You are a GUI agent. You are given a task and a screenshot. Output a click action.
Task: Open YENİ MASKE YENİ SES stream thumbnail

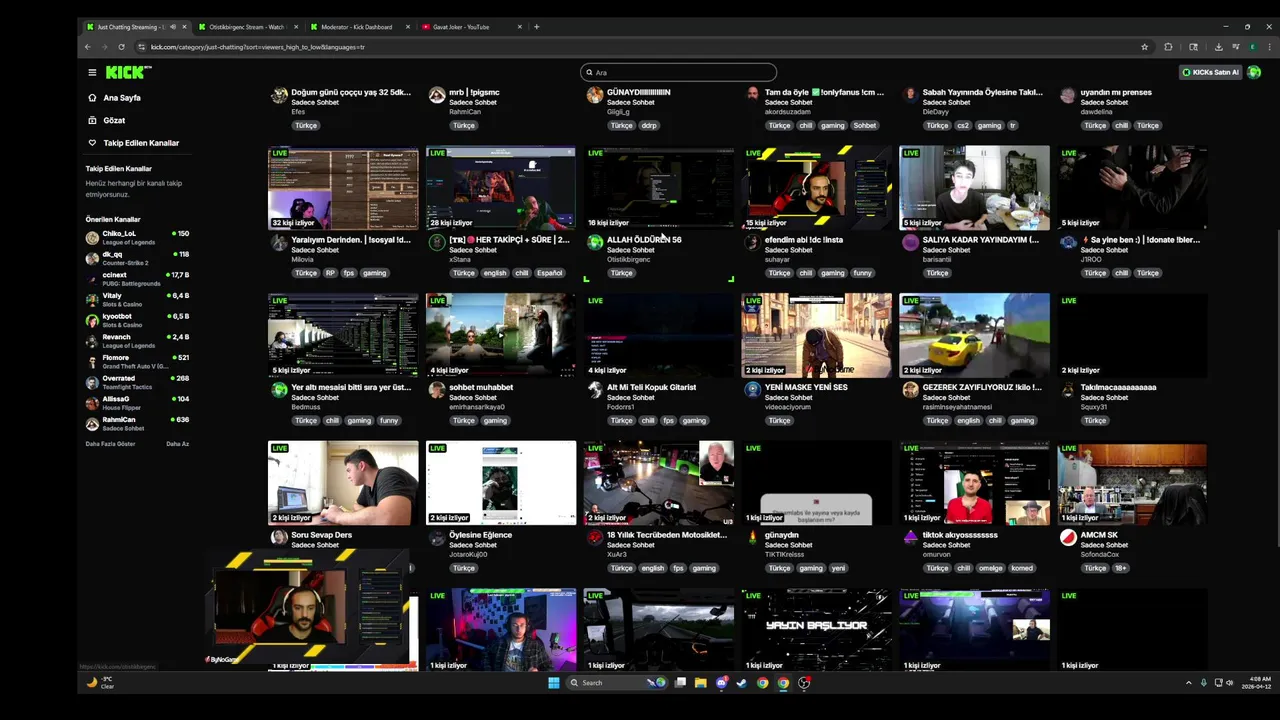point(817,335)
